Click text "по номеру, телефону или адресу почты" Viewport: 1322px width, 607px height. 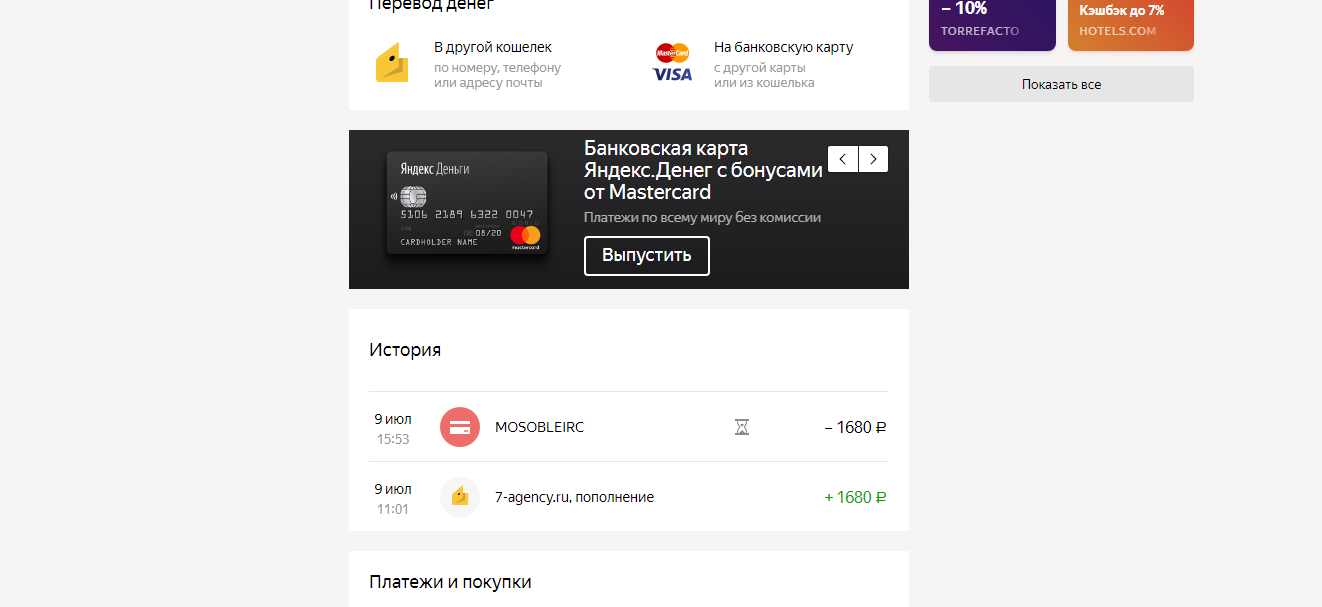click(497, 75)
